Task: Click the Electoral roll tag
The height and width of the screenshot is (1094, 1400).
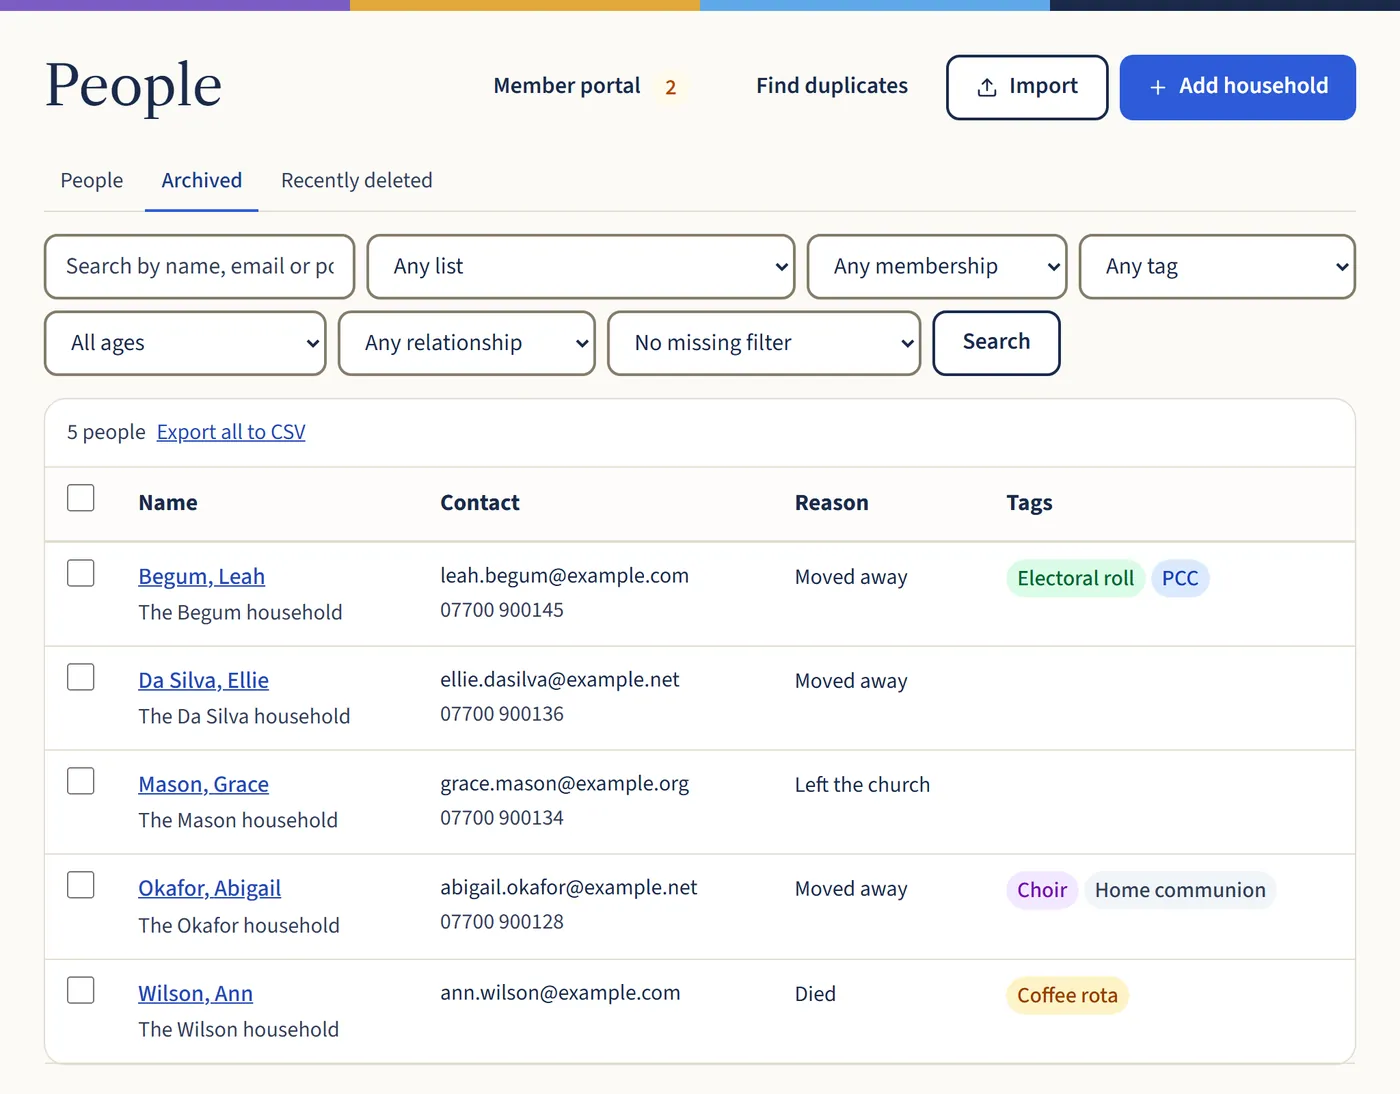Action: pos(1076,579)
